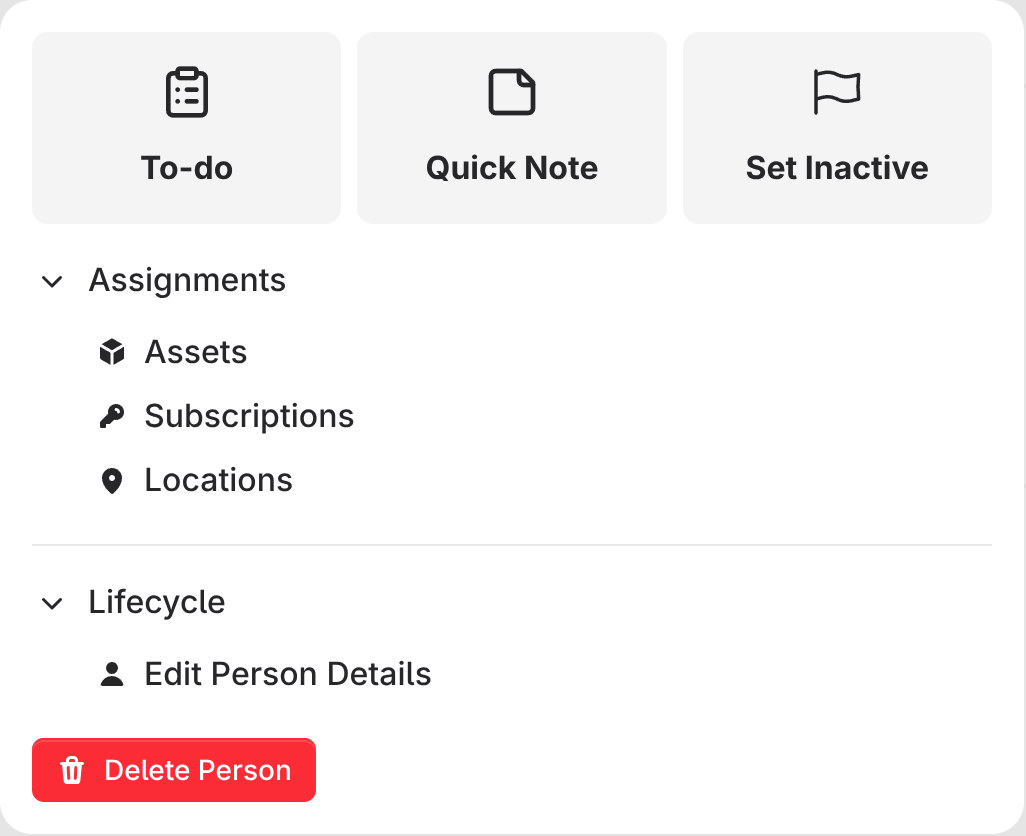Select the Subscriptions menu entry
Screen dimensions: 1026x836
[249, 416]
